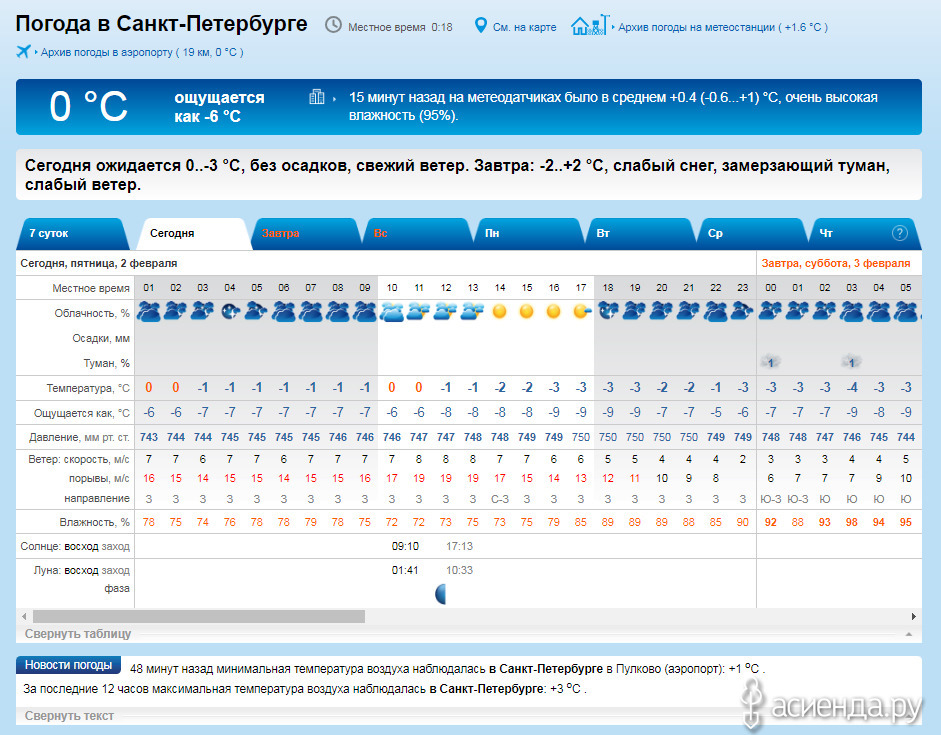Image resolution: width=941 pixels, height=735 pixels.
Task: Click the large 0 °C current temperature
Action: [x=88, y=106]
